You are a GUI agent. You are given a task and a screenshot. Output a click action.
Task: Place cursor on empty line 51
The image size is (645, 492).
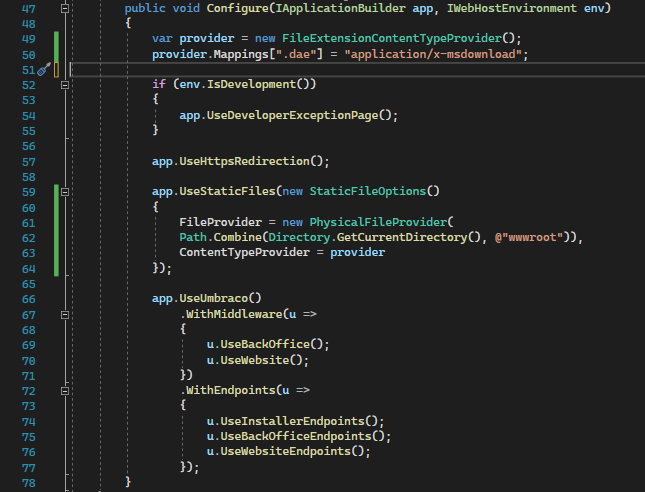tap(357, 70)
